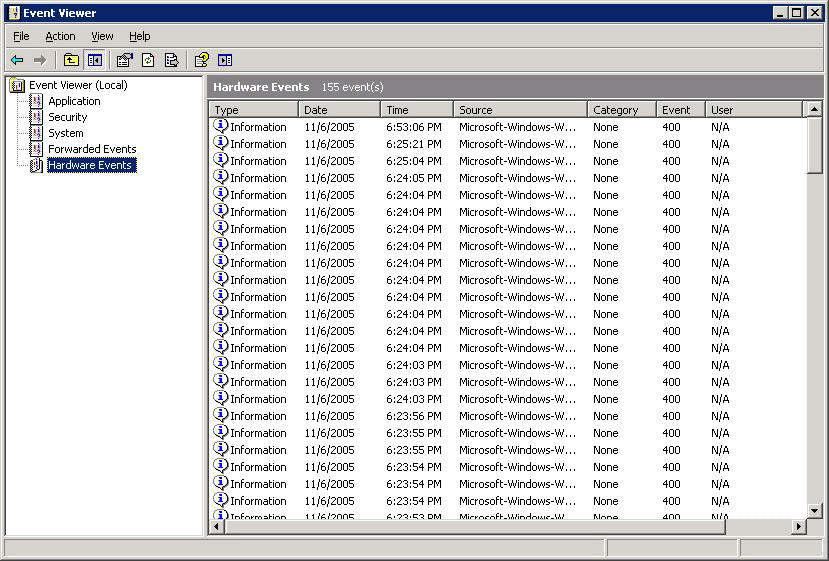The image size is (829, 561).
Task: Click the Show/Hide Action Pane icon
Action: tap(225, 60)
